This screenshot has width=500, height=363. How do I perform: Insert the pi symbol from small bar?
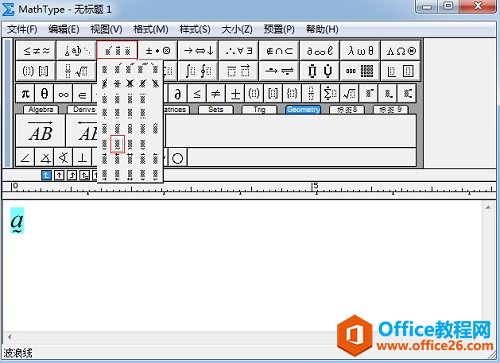click(x=25, y=94)
